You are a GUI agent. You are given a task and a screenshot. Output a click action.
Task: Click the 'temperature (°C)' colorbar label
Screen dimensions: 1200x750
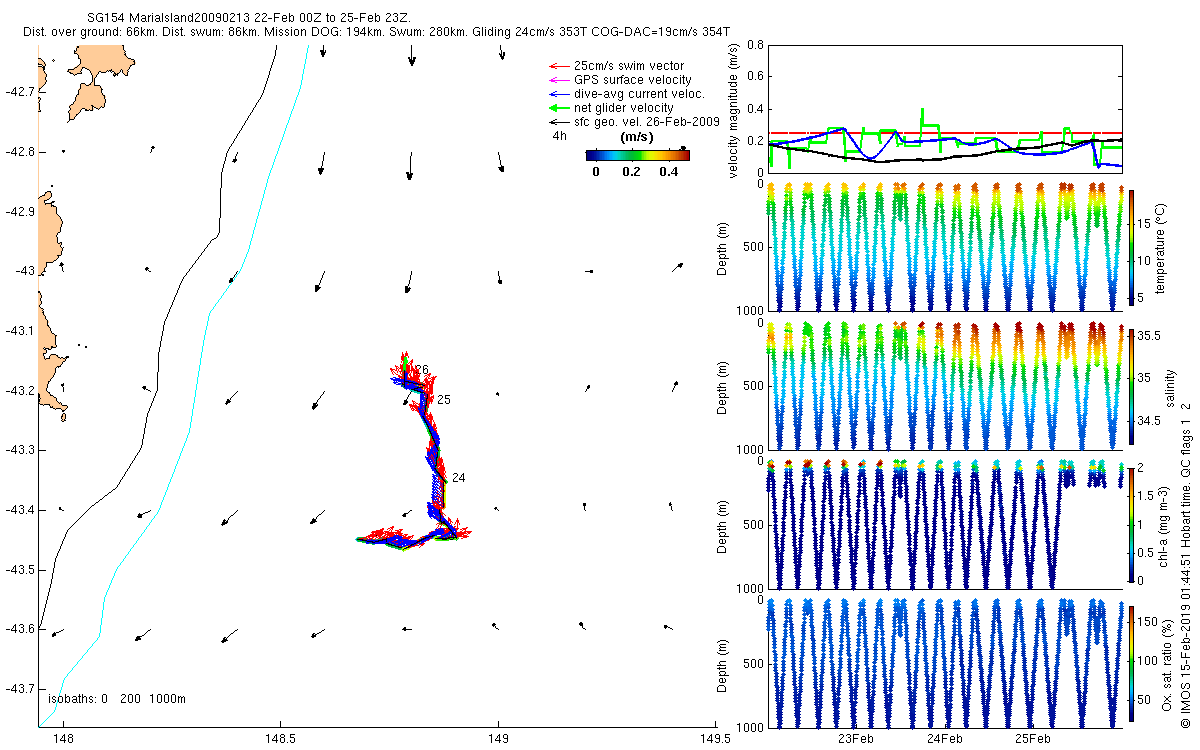click(x=1163, y=247)
